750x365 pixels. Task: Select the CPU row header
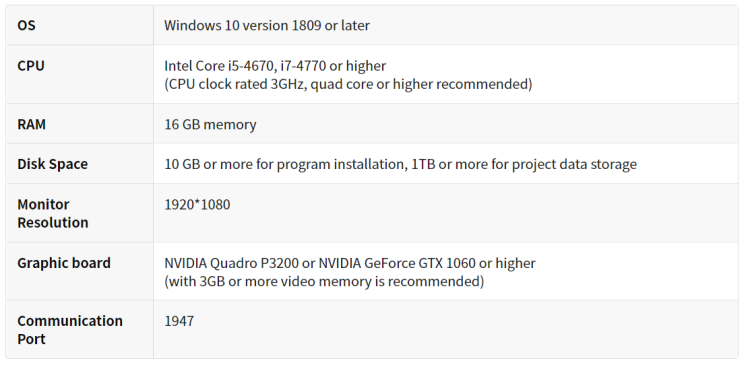tap(31, 66)
